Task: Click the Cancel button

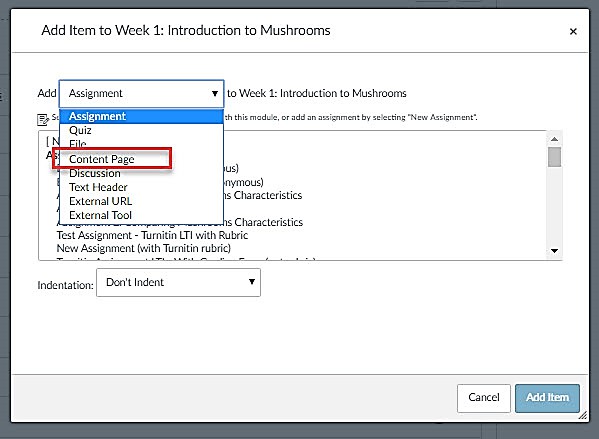Action: pyautogui.click(x=484, y=398)
